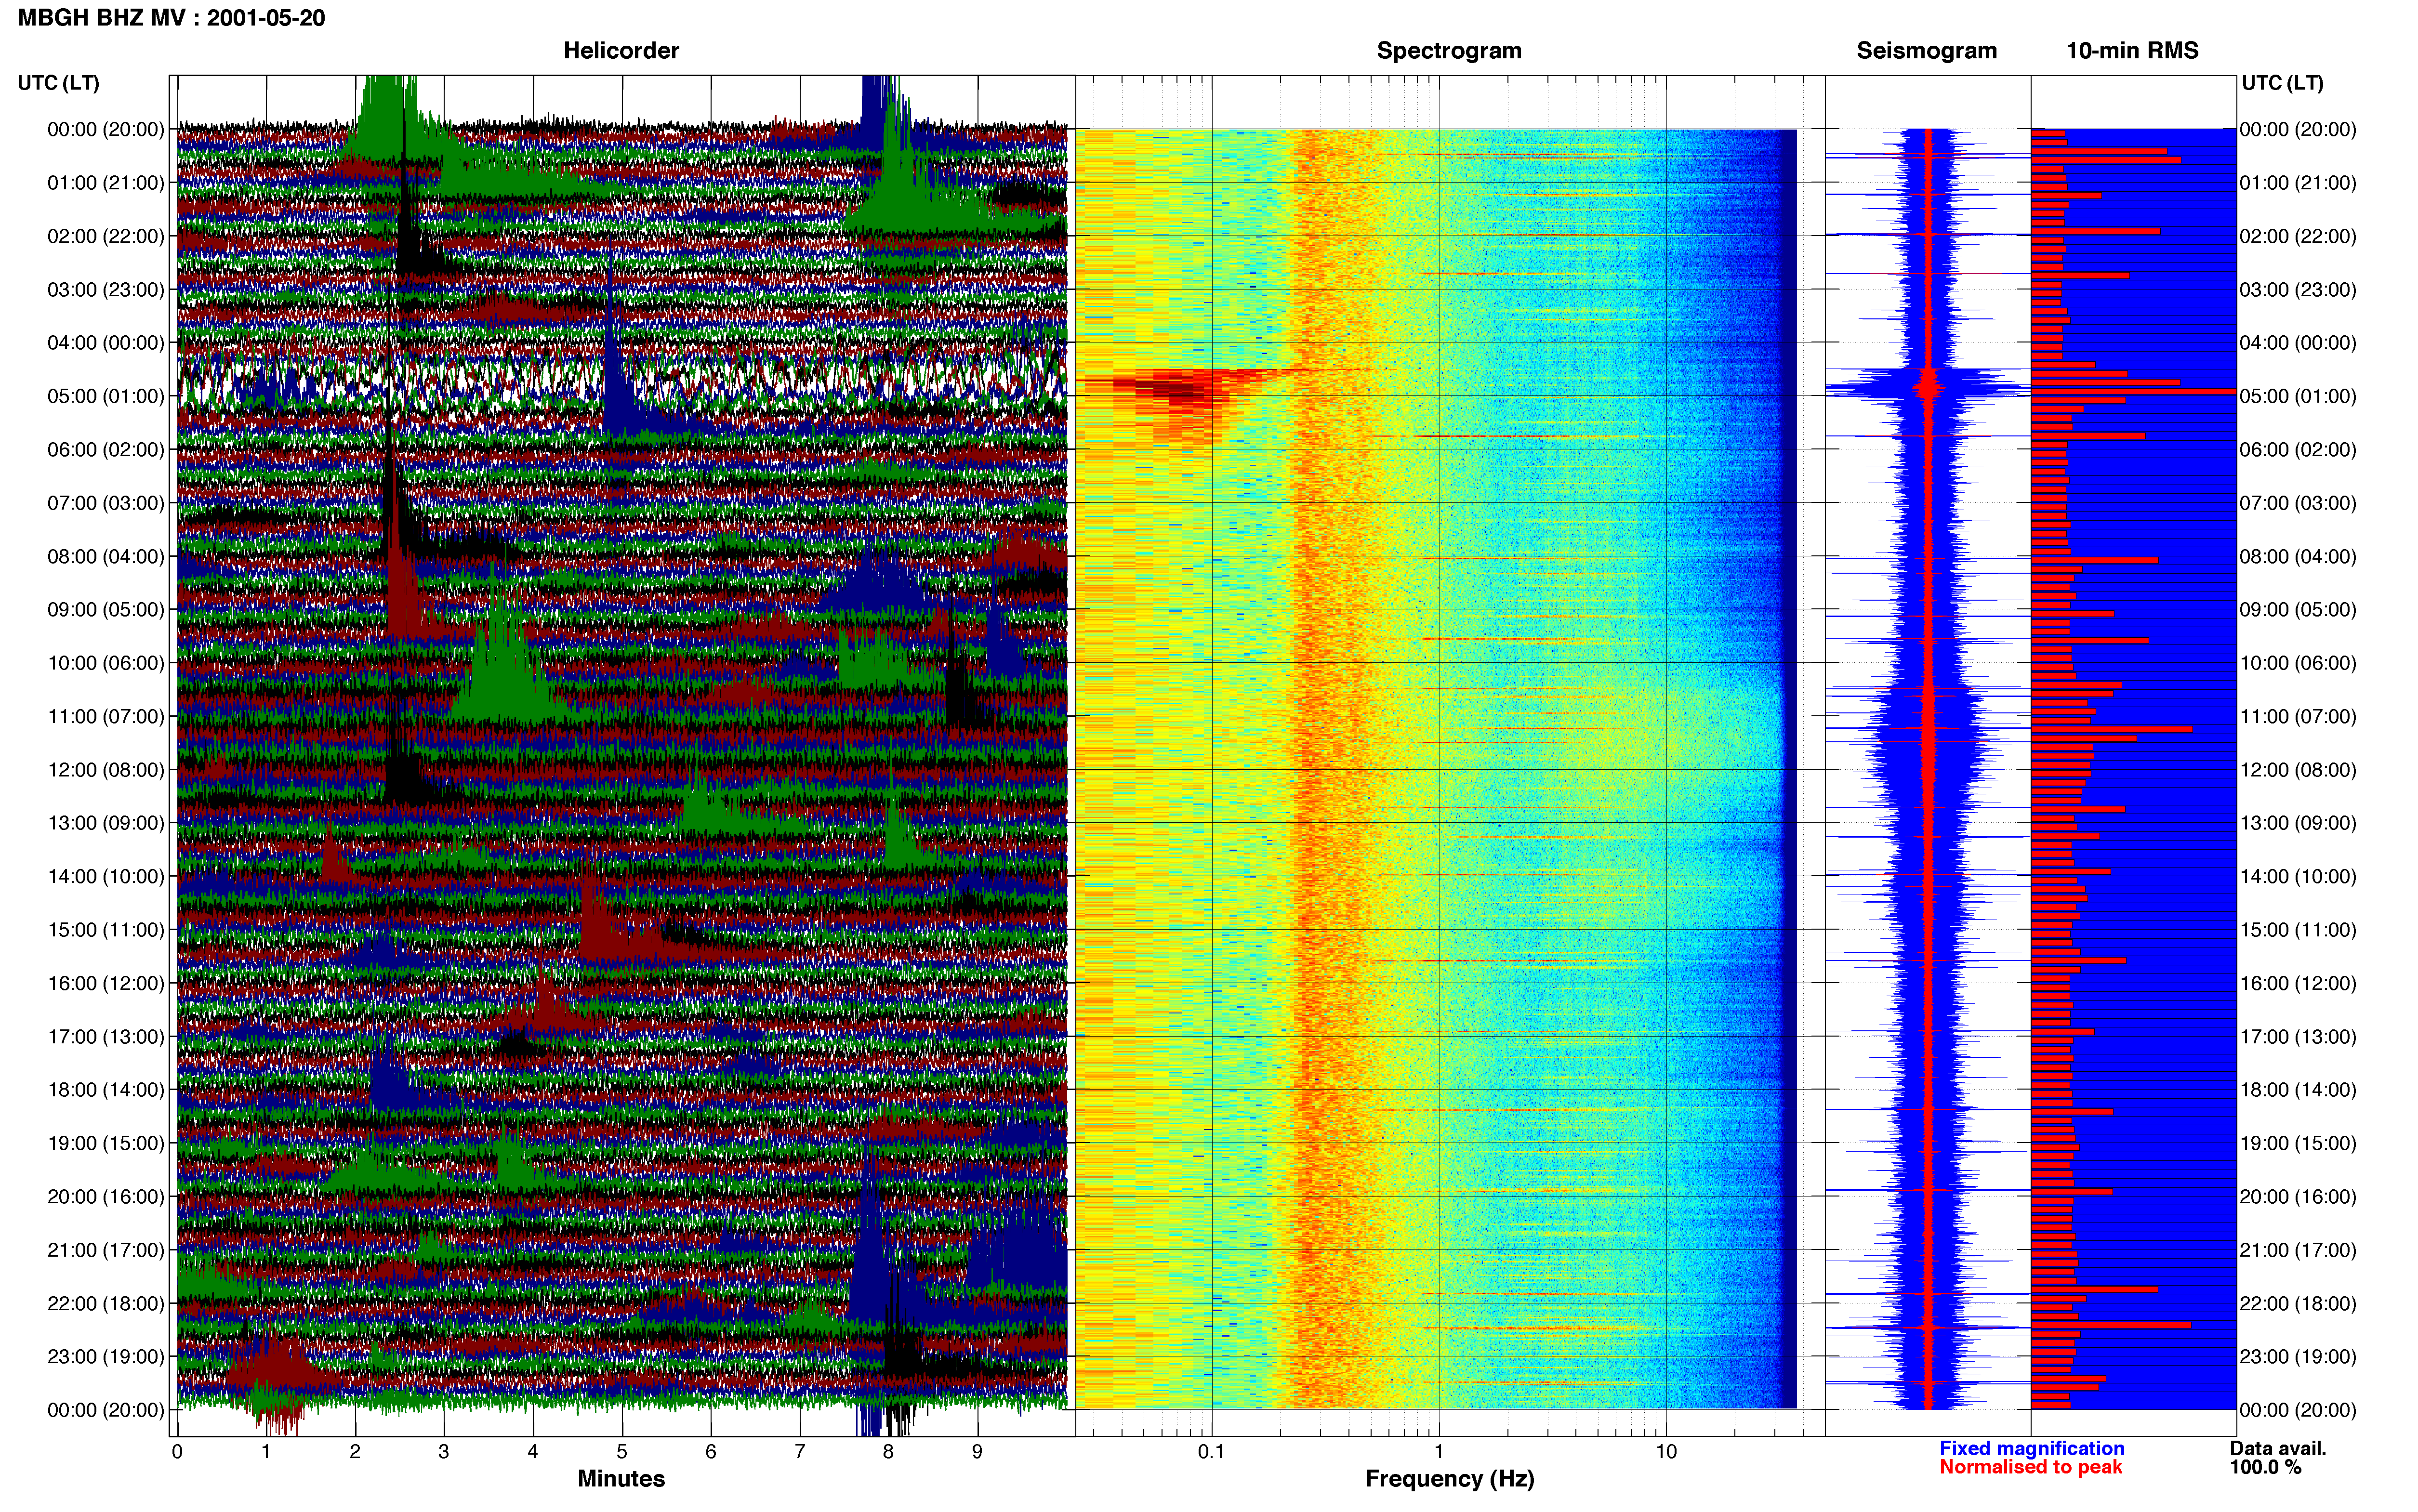Click helicorder time label 18:00 (14:00)
The image size is (2418, 1512).
coord(106,1090)
